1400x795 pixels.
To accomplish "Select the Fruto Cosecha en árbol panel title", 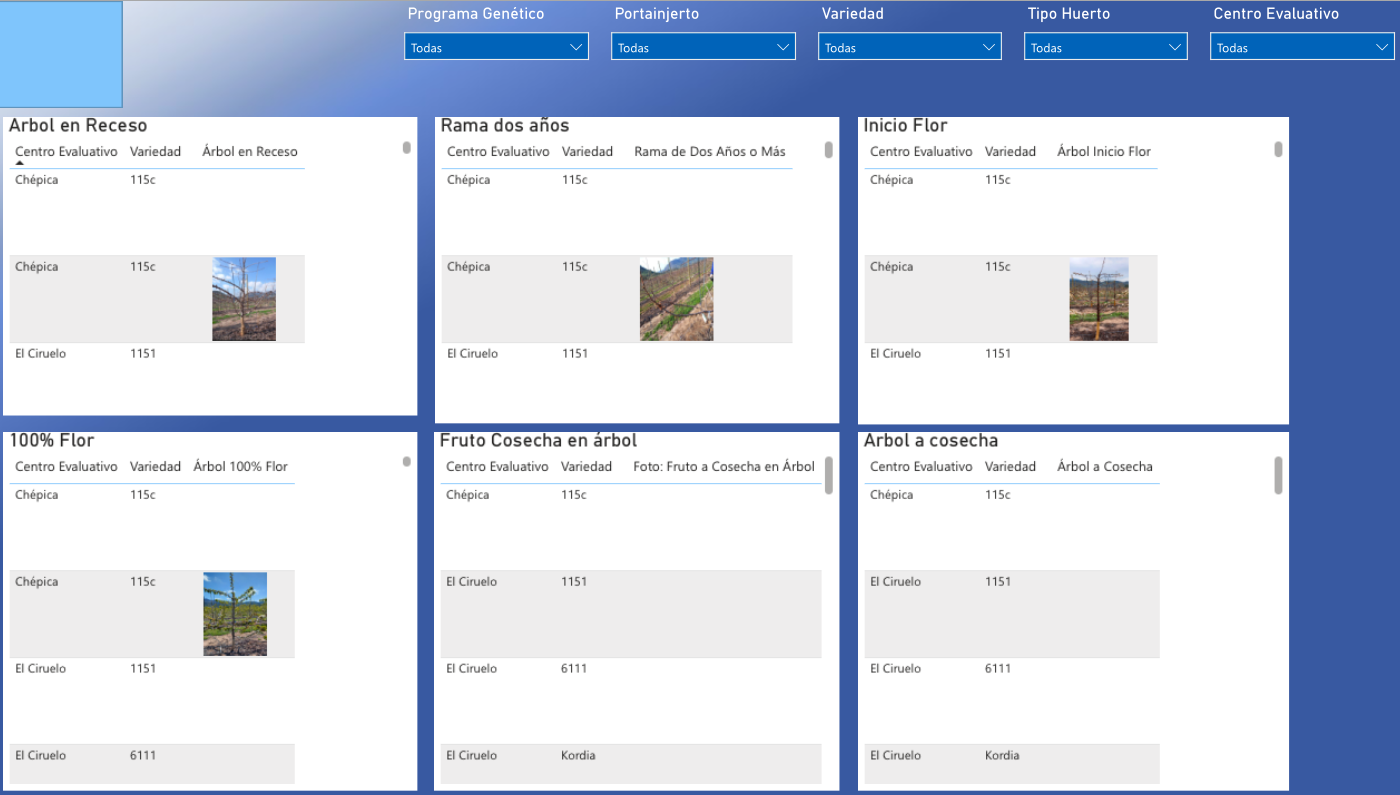I will [538, 441].
